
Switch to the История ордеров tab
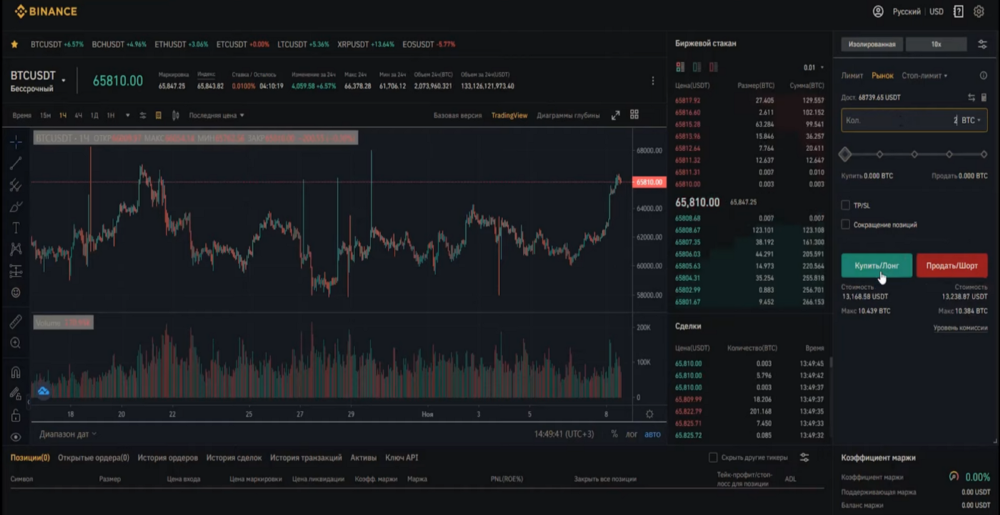pos(168,458)
